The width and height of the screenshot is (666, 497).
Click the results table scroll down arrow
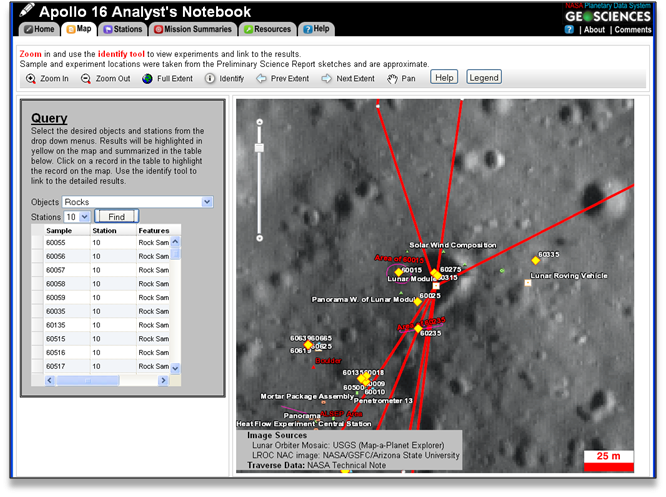(x=175, y=368)
